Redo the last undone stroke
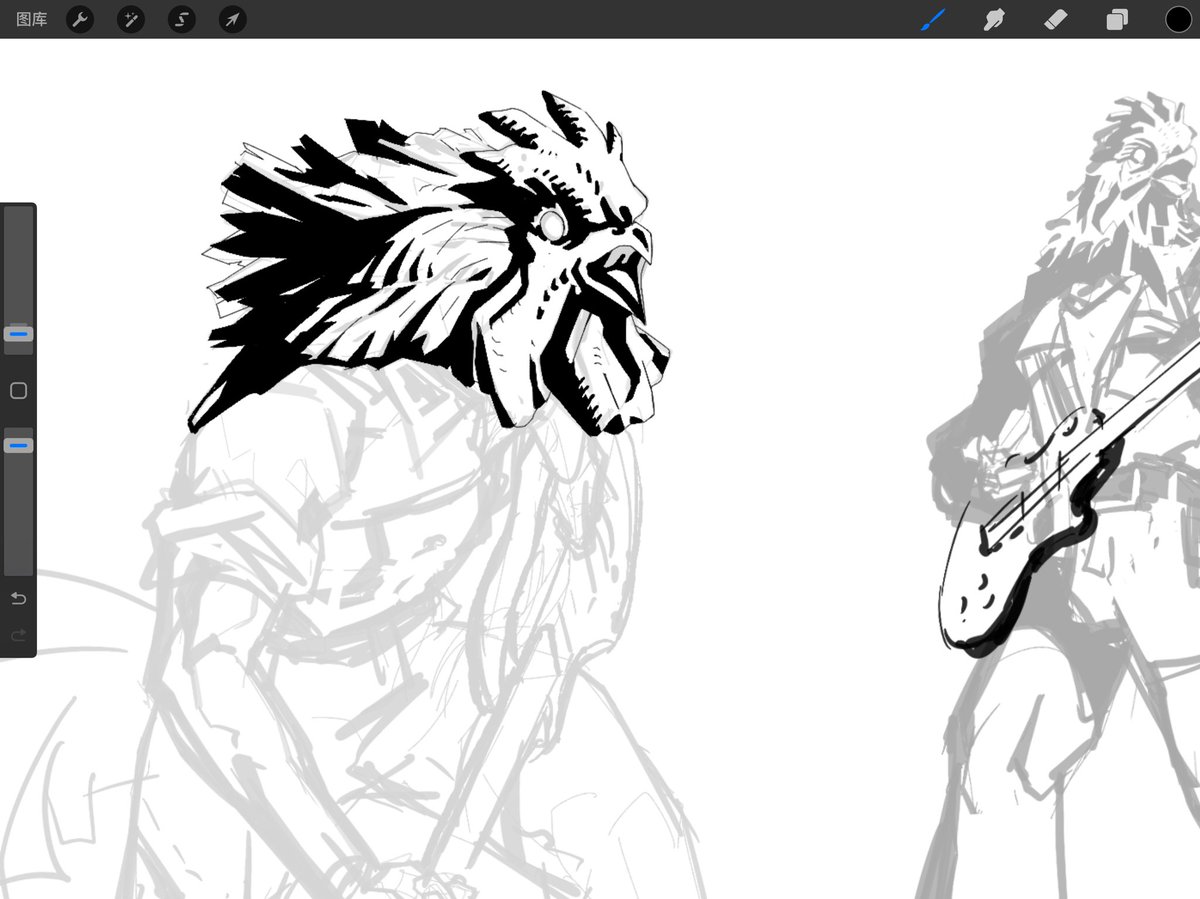 [18, 635]
